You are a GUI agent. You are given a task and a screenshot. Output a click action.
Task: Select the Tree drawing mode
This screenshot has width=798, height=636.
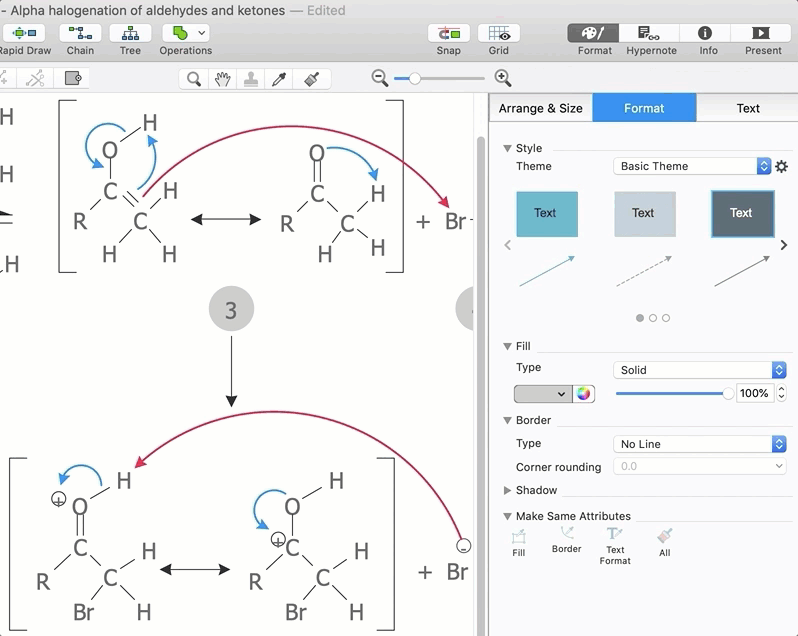[x=130, y=34]
